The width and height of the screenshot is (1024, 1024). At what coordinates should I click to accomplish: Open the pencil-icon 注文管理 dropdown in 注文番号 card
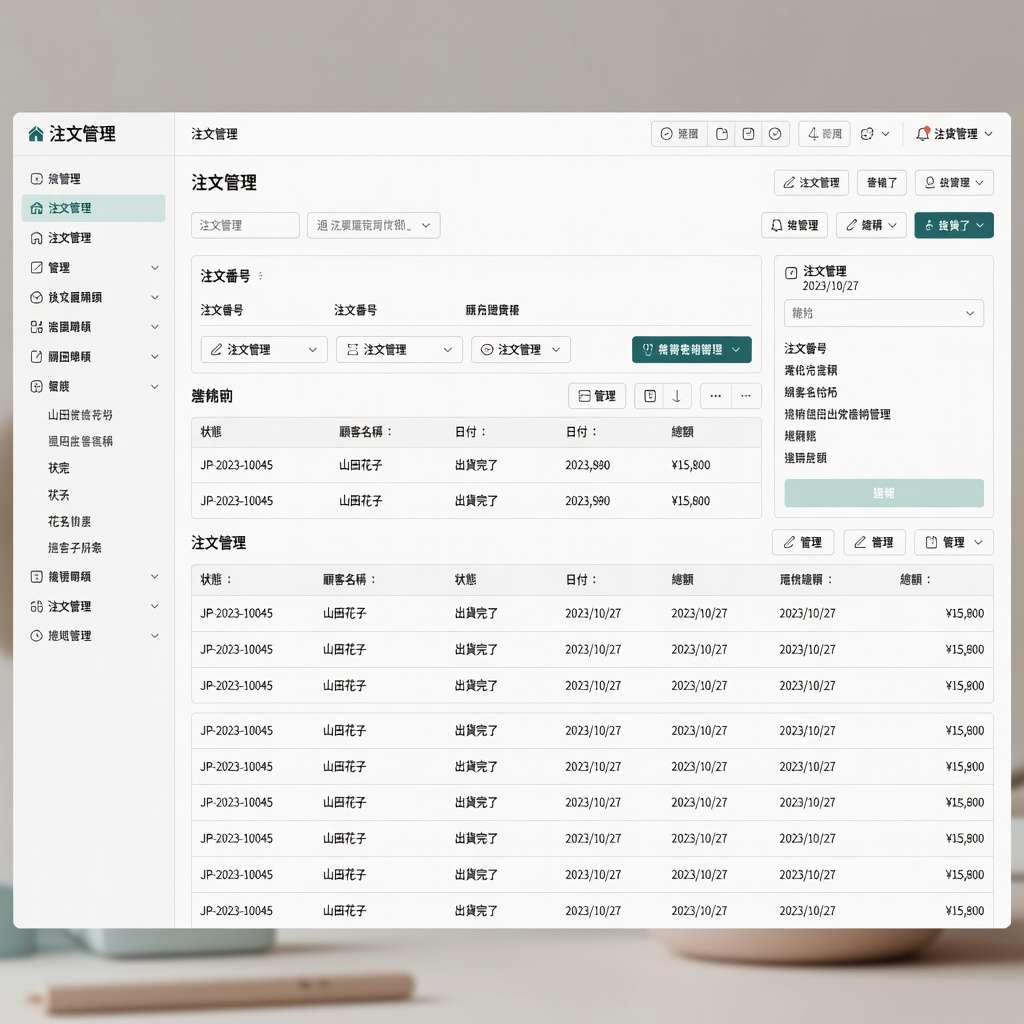pyautogui.click(x=264, y=349)
